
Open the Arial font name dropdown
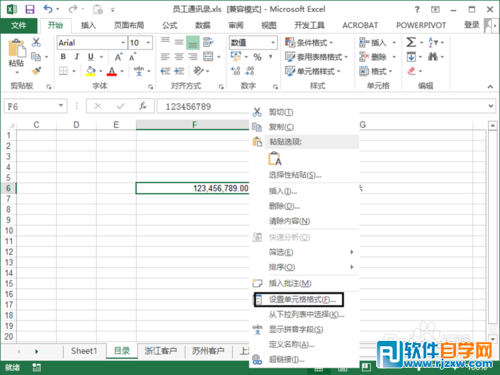pos(123,43)
